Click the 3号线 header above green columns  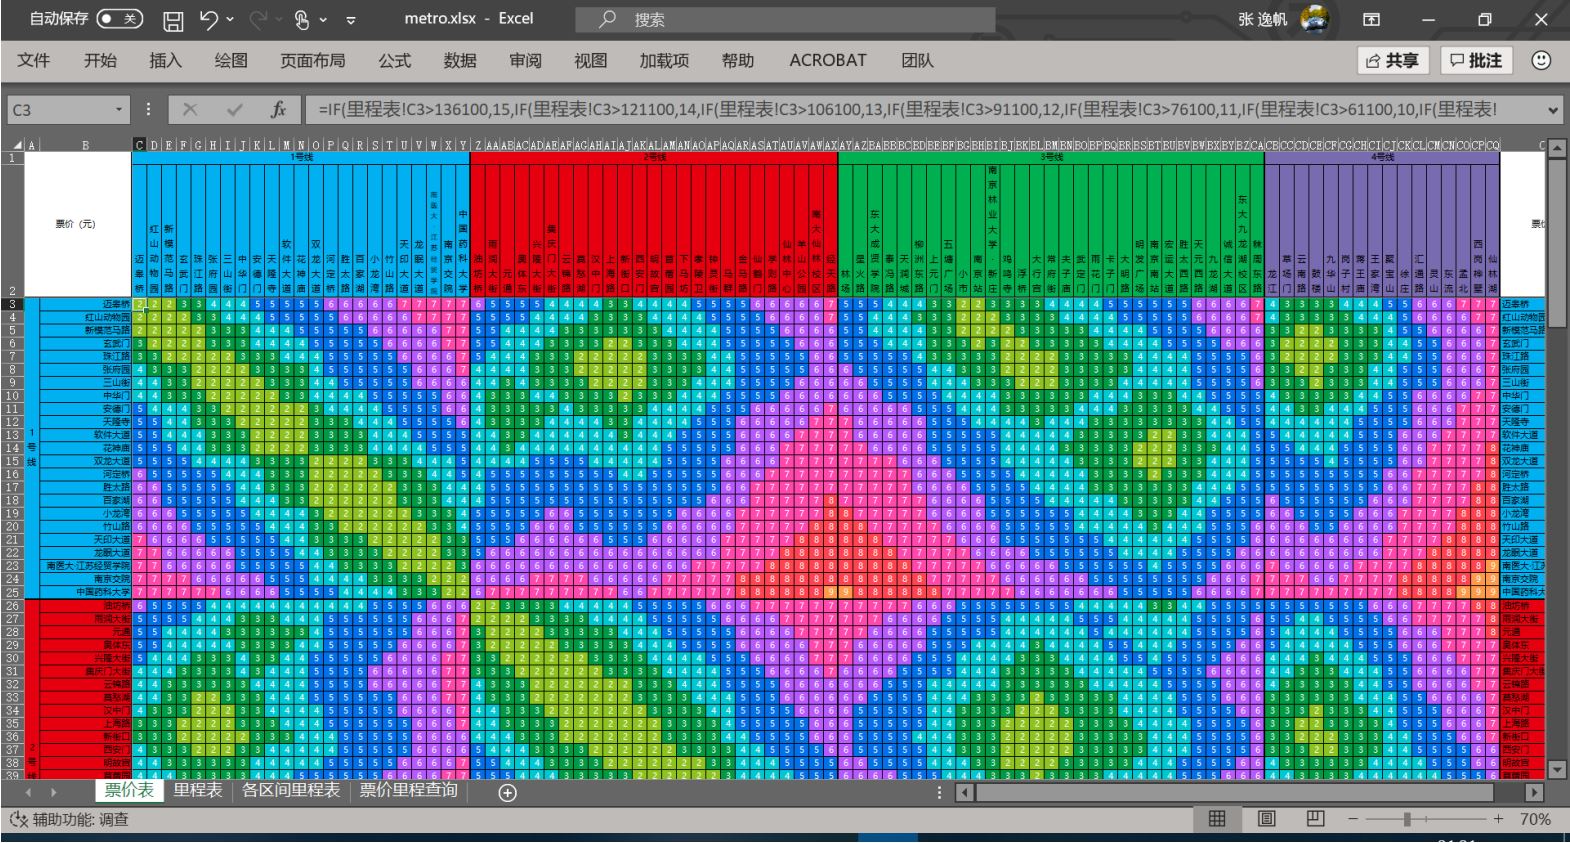coord(1051,157)
